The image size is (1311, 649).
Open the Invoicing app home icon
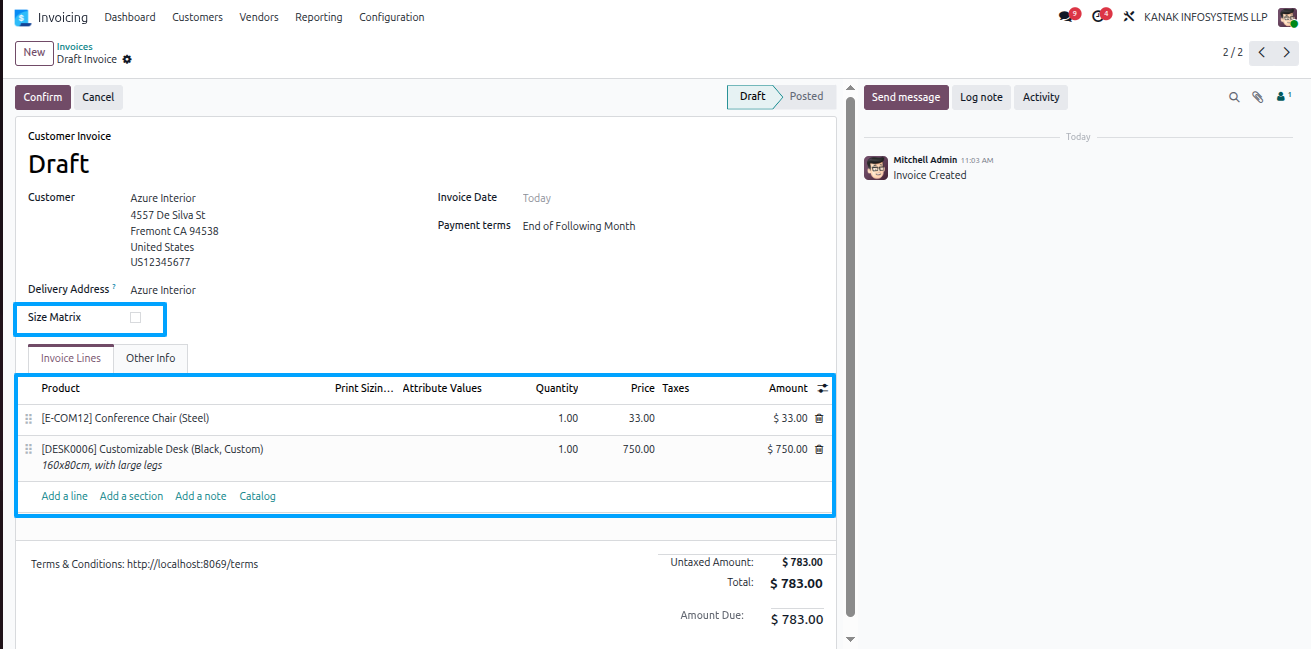22,17
